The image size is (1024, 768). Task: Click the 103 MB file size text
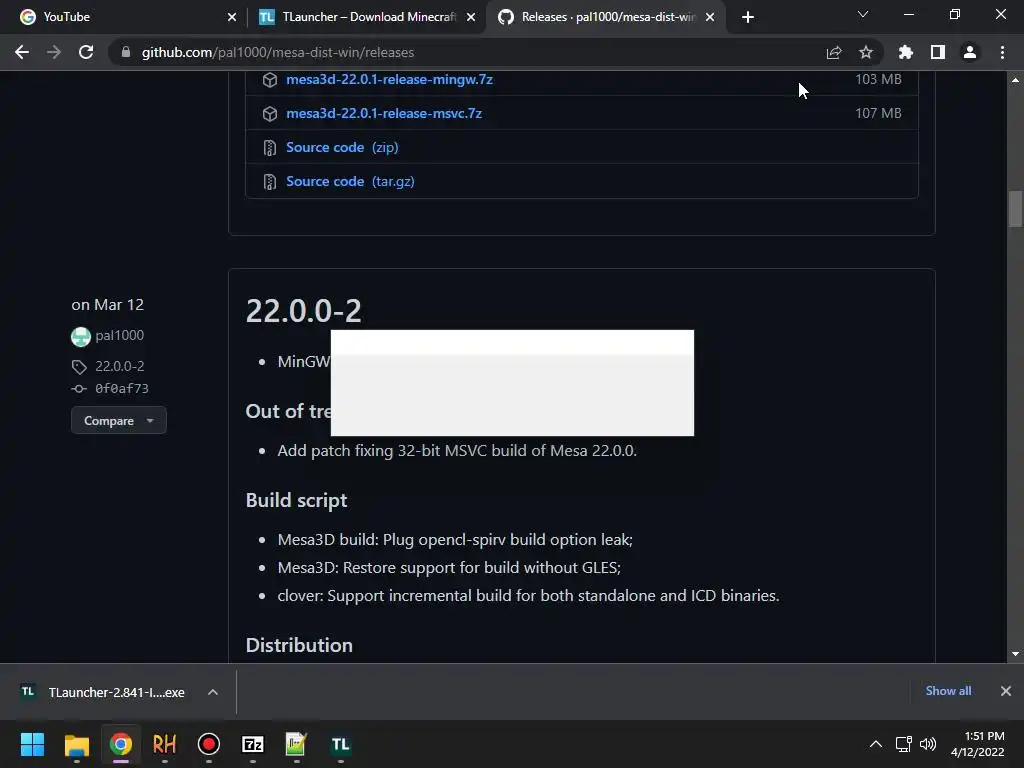[878, 79]
